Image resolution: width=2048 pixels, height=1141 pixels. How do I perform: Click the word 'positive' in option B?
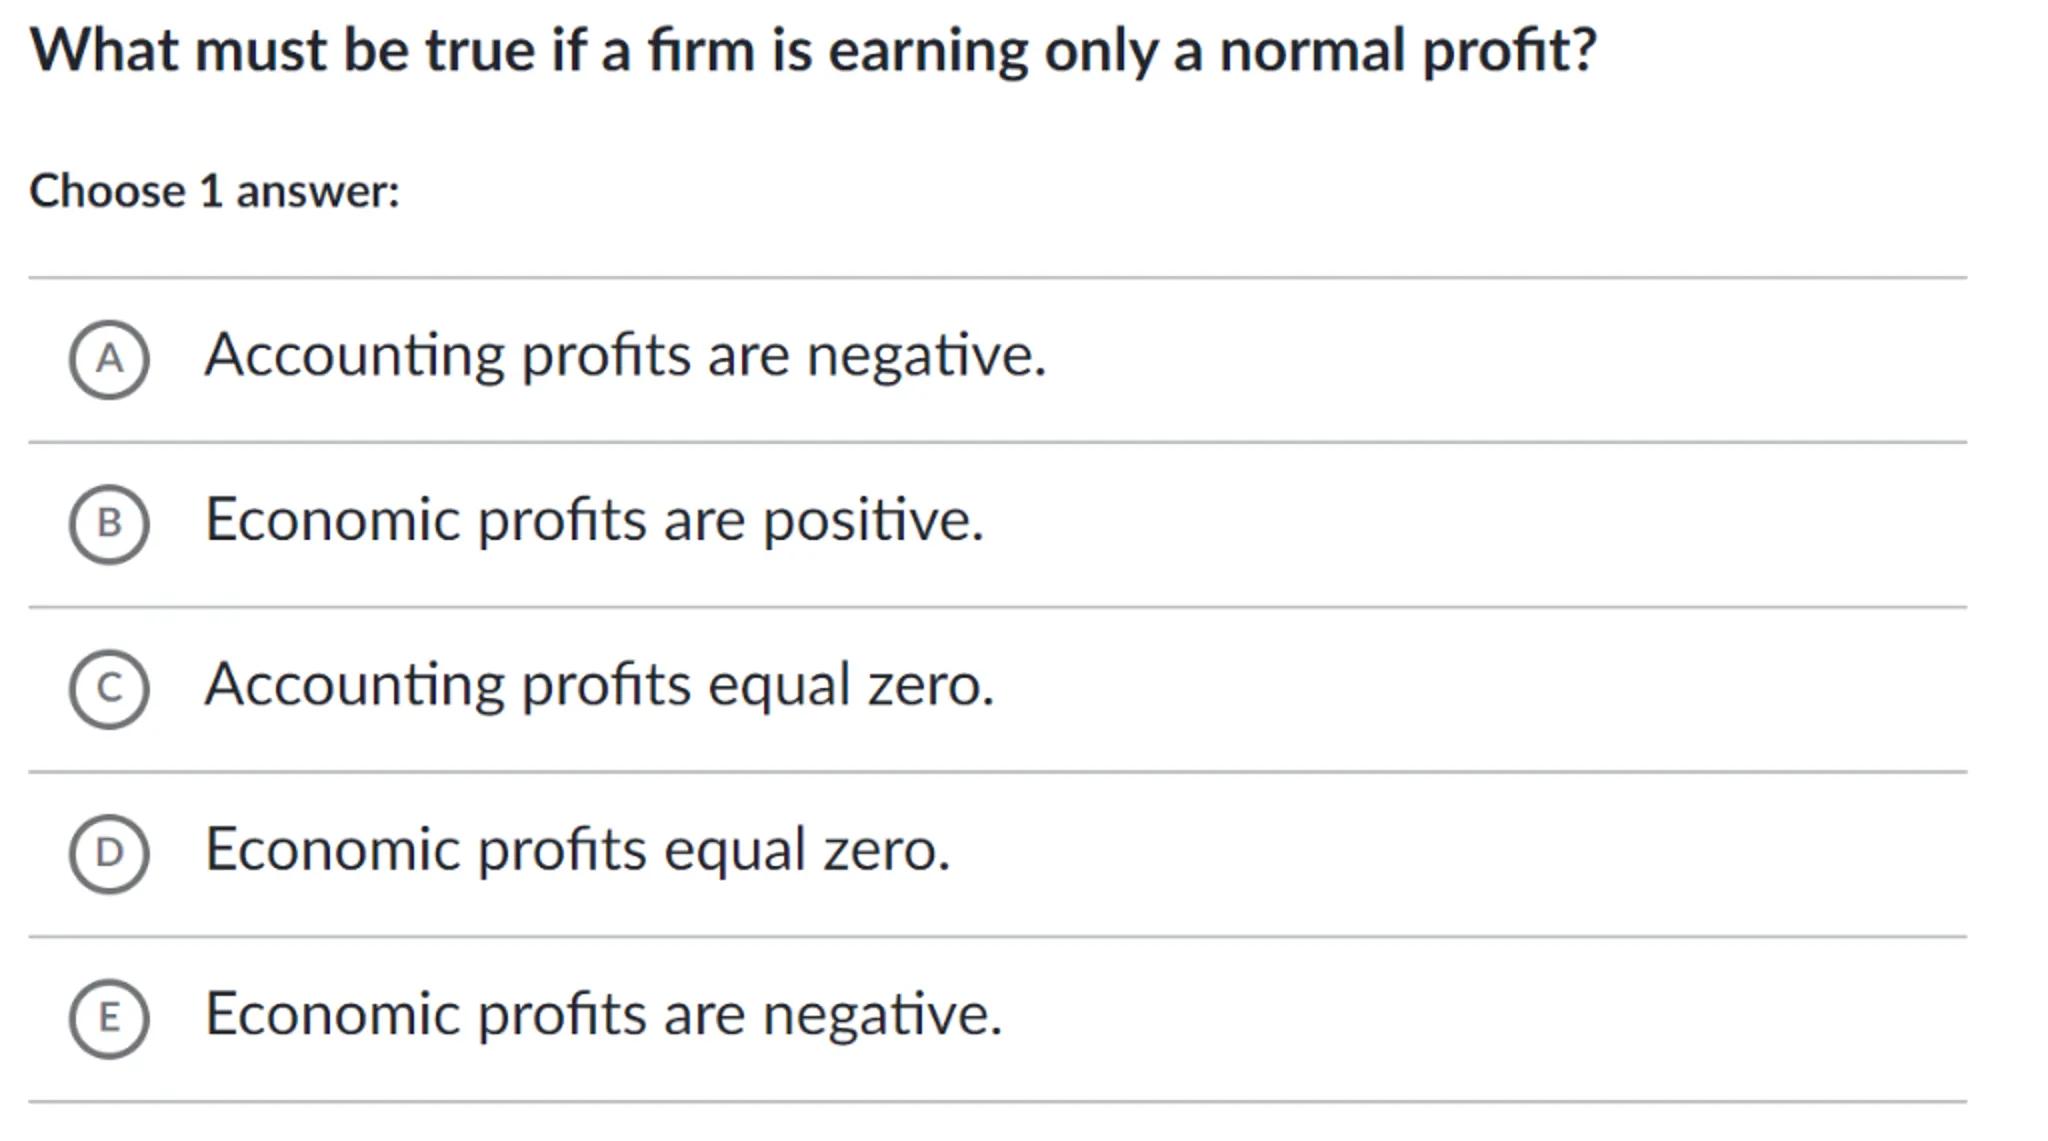873,520
